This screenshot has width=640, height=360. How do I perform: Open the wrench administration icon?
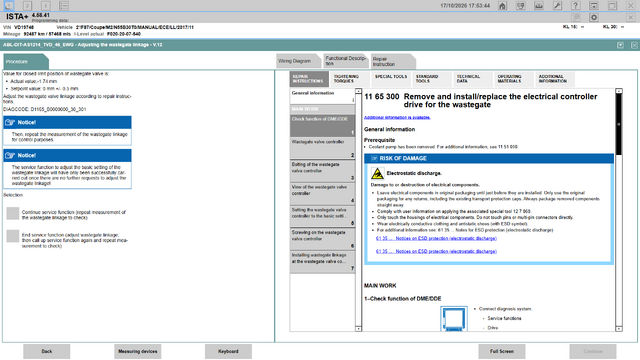(x=557, y=6)
